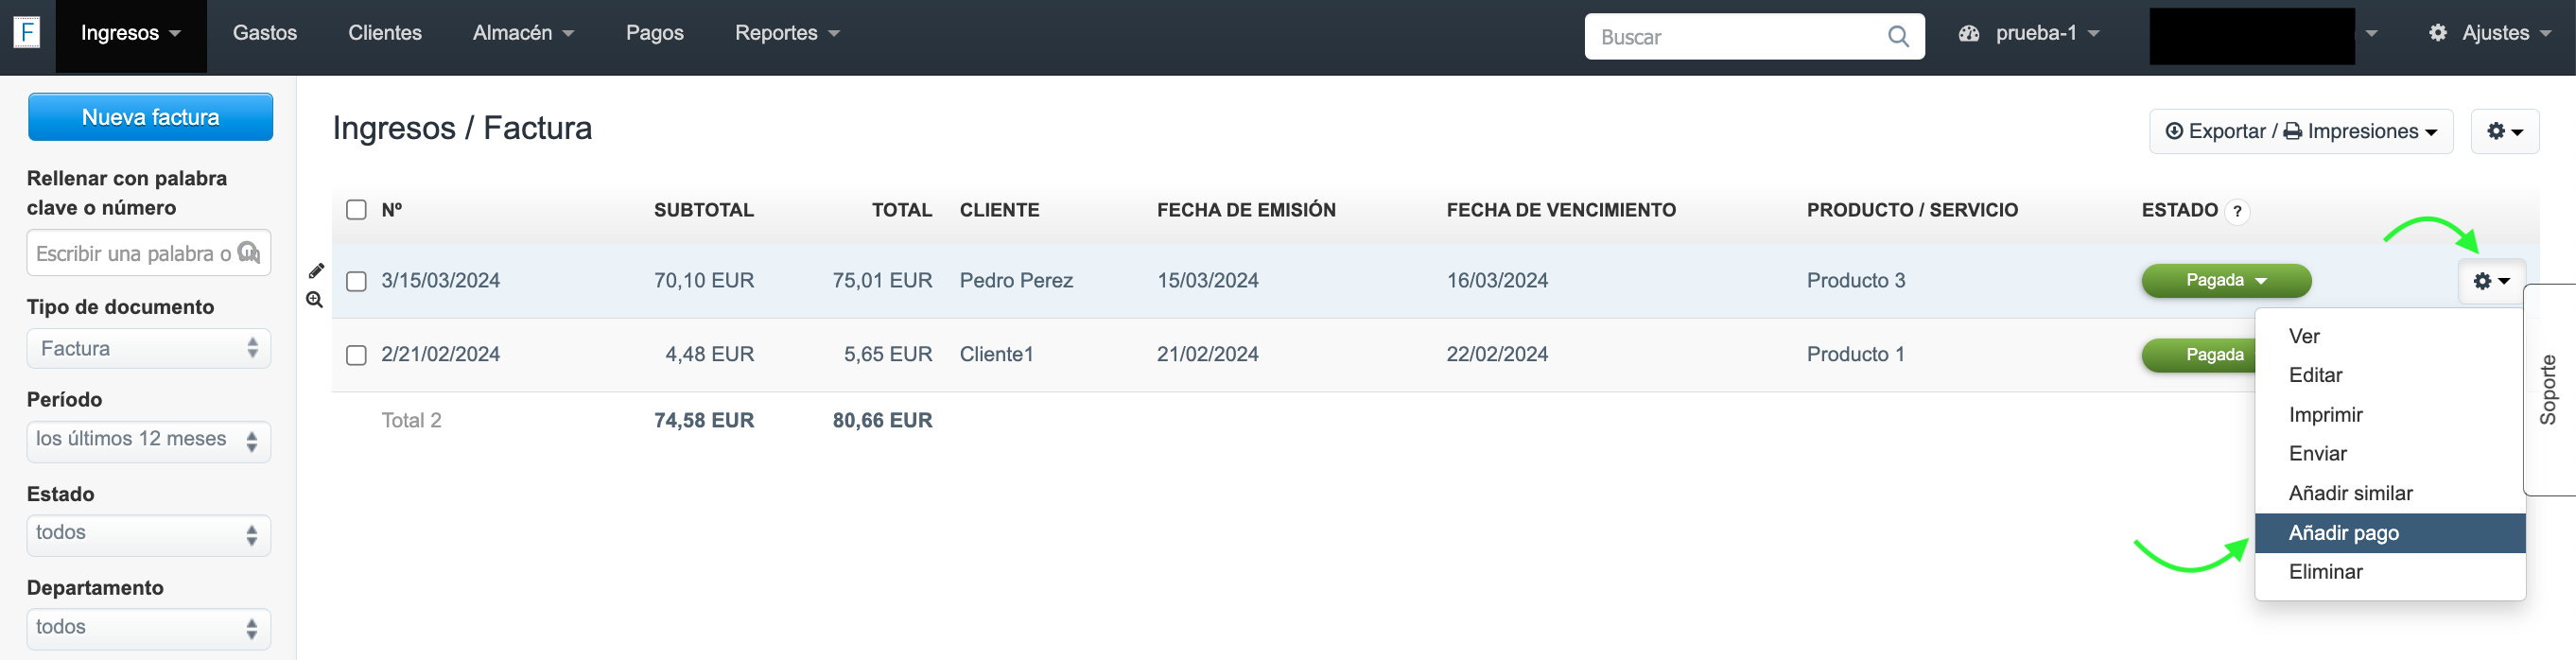
Task: Click invoice number 3/15/03/2024
Action: (440, 281)
